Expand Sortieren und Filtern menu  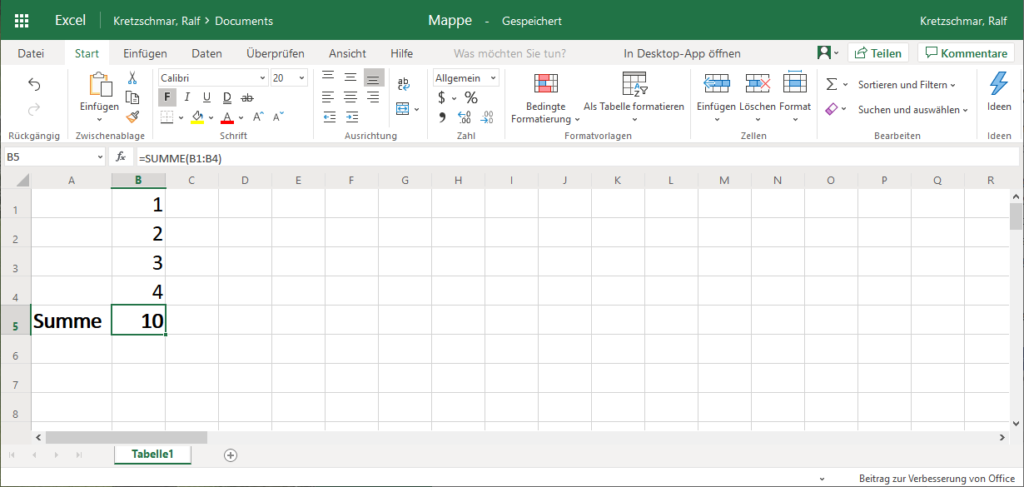click(x=906, y=85)
